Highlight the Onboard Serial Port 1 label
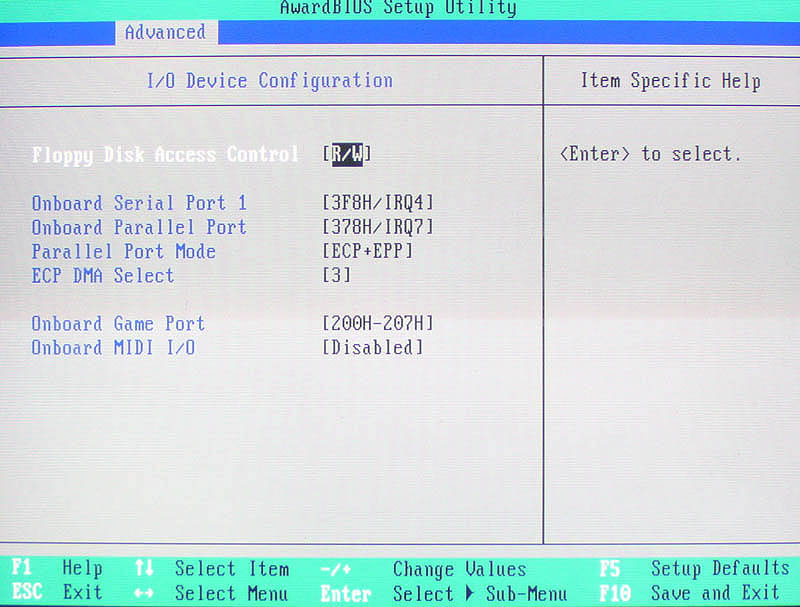 click(x=139, y=203)
